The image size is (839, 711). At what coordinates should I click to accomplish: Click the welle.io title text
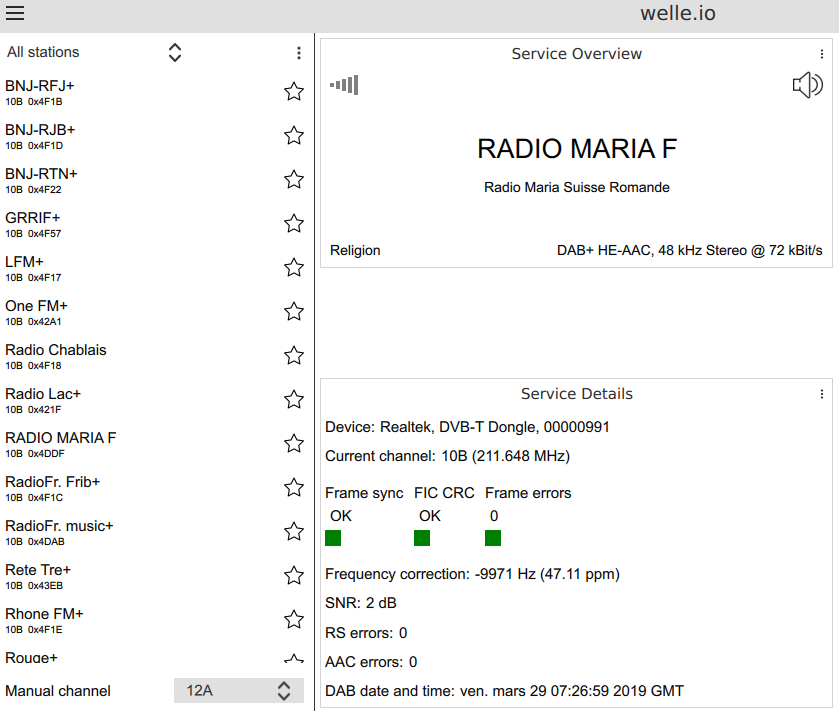(678, 13)
